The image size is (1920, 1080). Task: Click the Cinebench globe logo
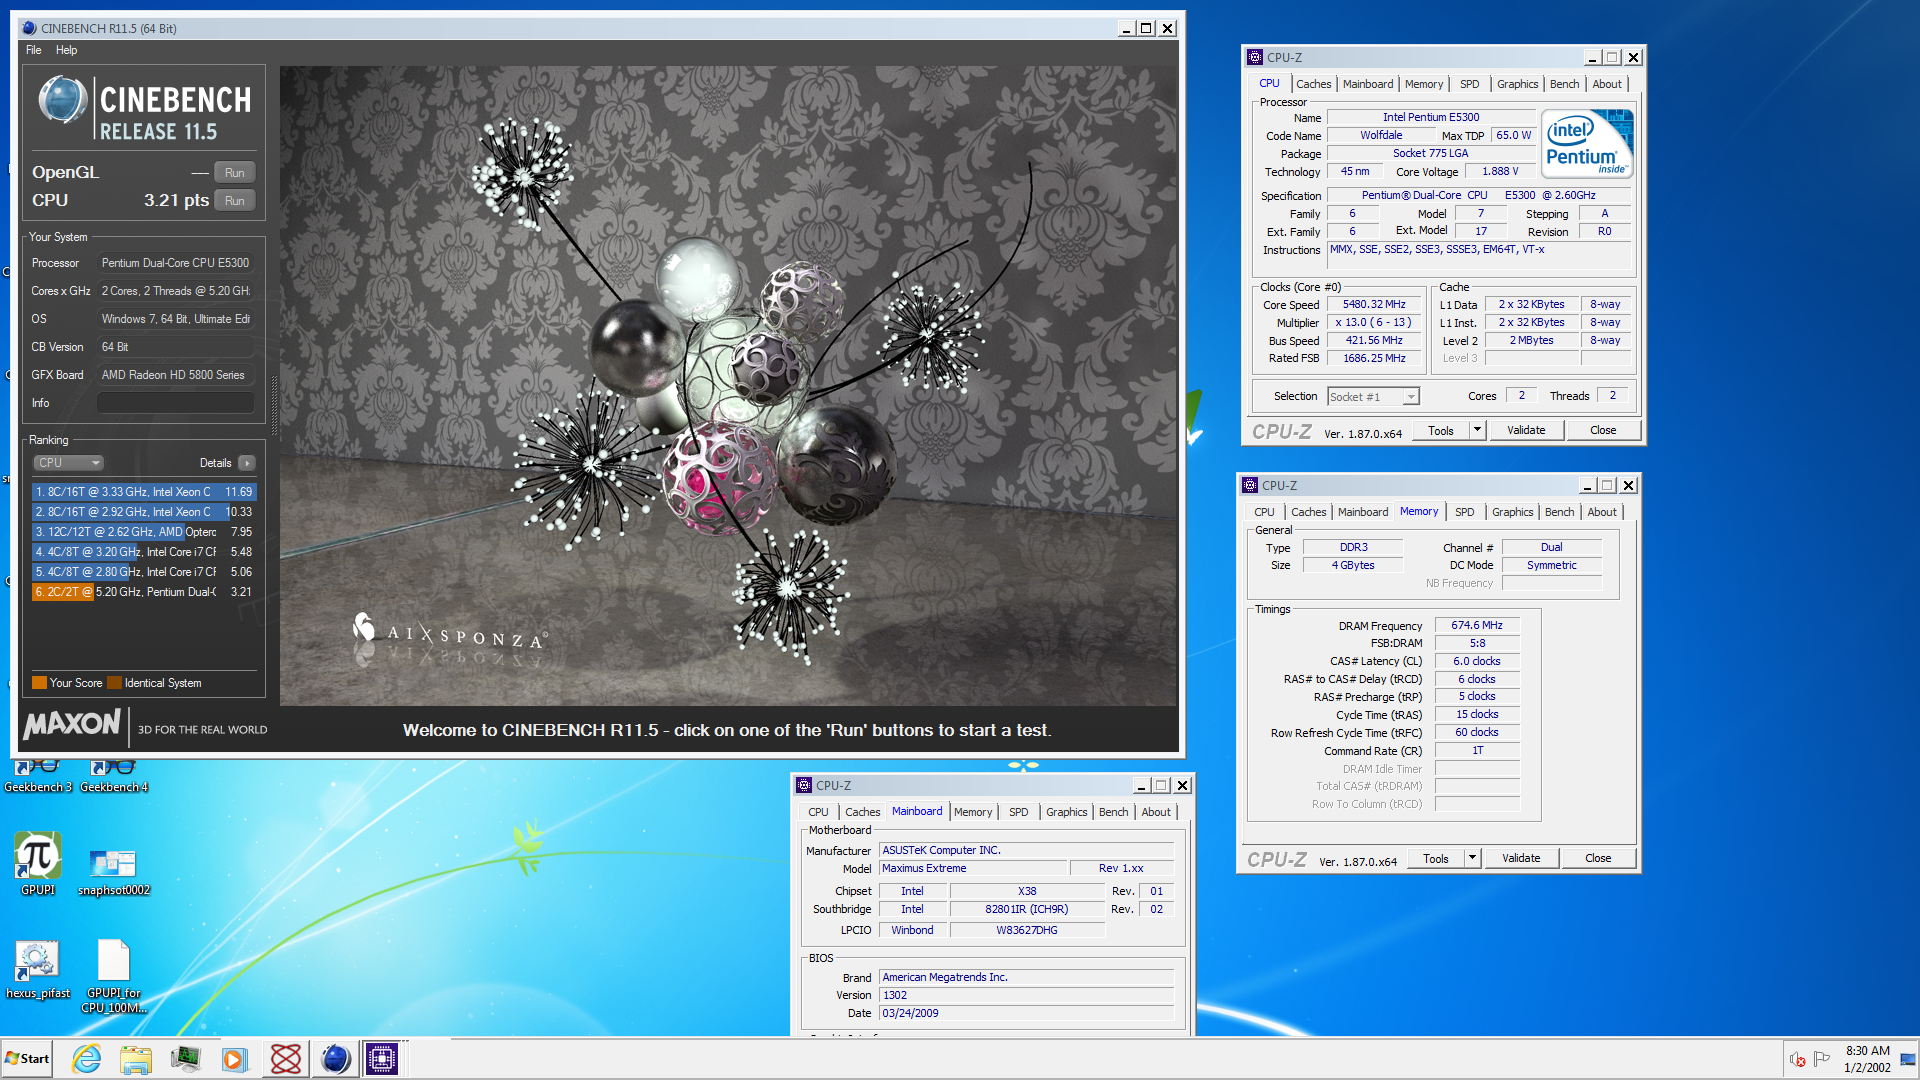62,101
